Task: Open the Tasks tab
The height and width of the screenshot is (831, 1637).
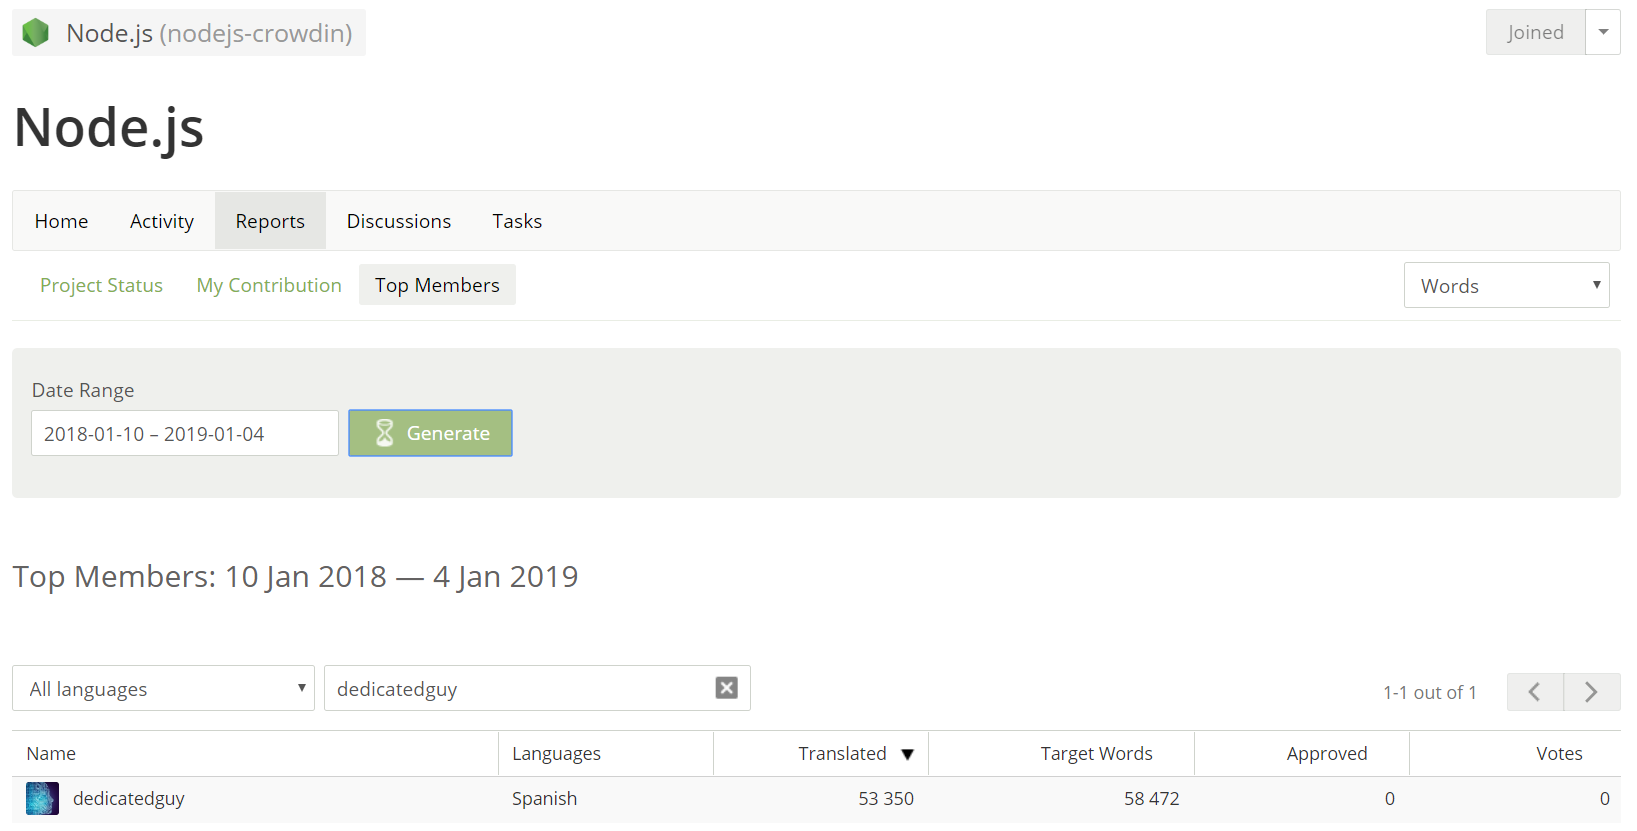Action: pyautogui.click(x=517, y=221)
